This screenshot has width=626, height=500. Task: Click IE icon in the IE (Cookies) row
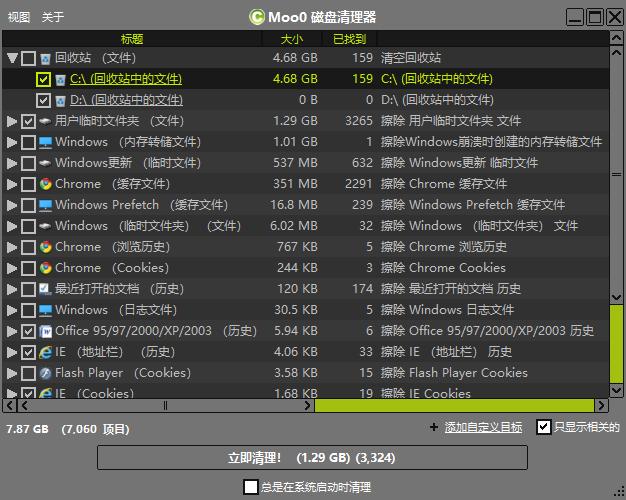click(x=46, y=393)
